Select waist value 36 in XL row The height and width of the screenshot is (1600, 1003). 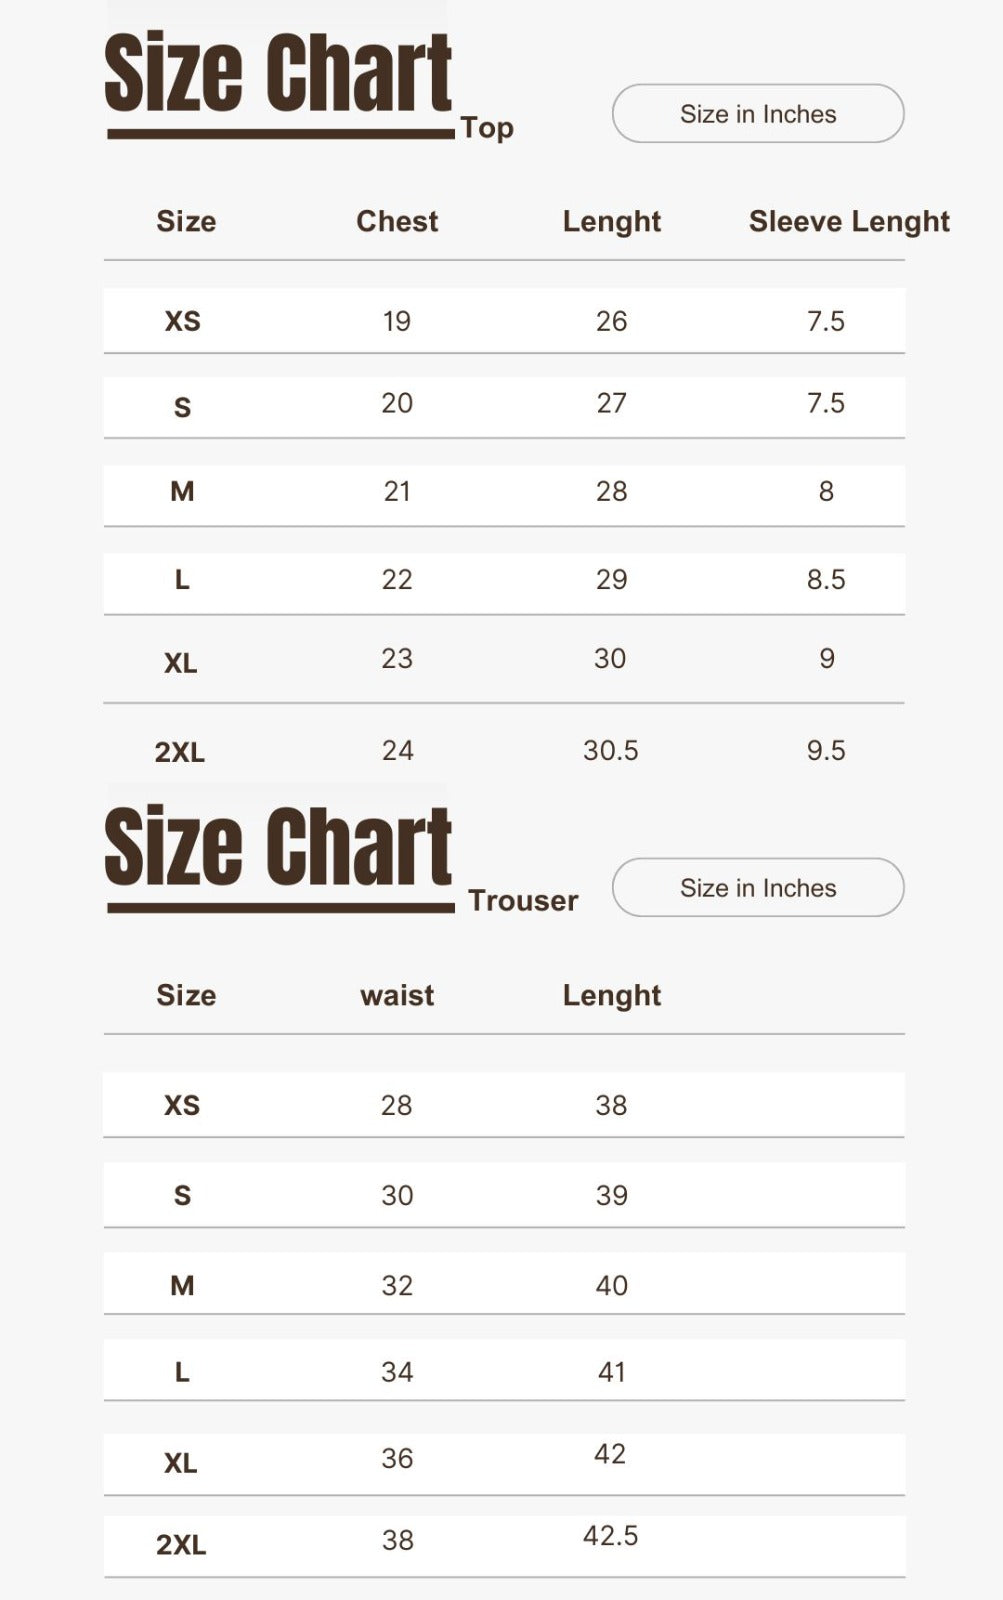[397, 1458]
